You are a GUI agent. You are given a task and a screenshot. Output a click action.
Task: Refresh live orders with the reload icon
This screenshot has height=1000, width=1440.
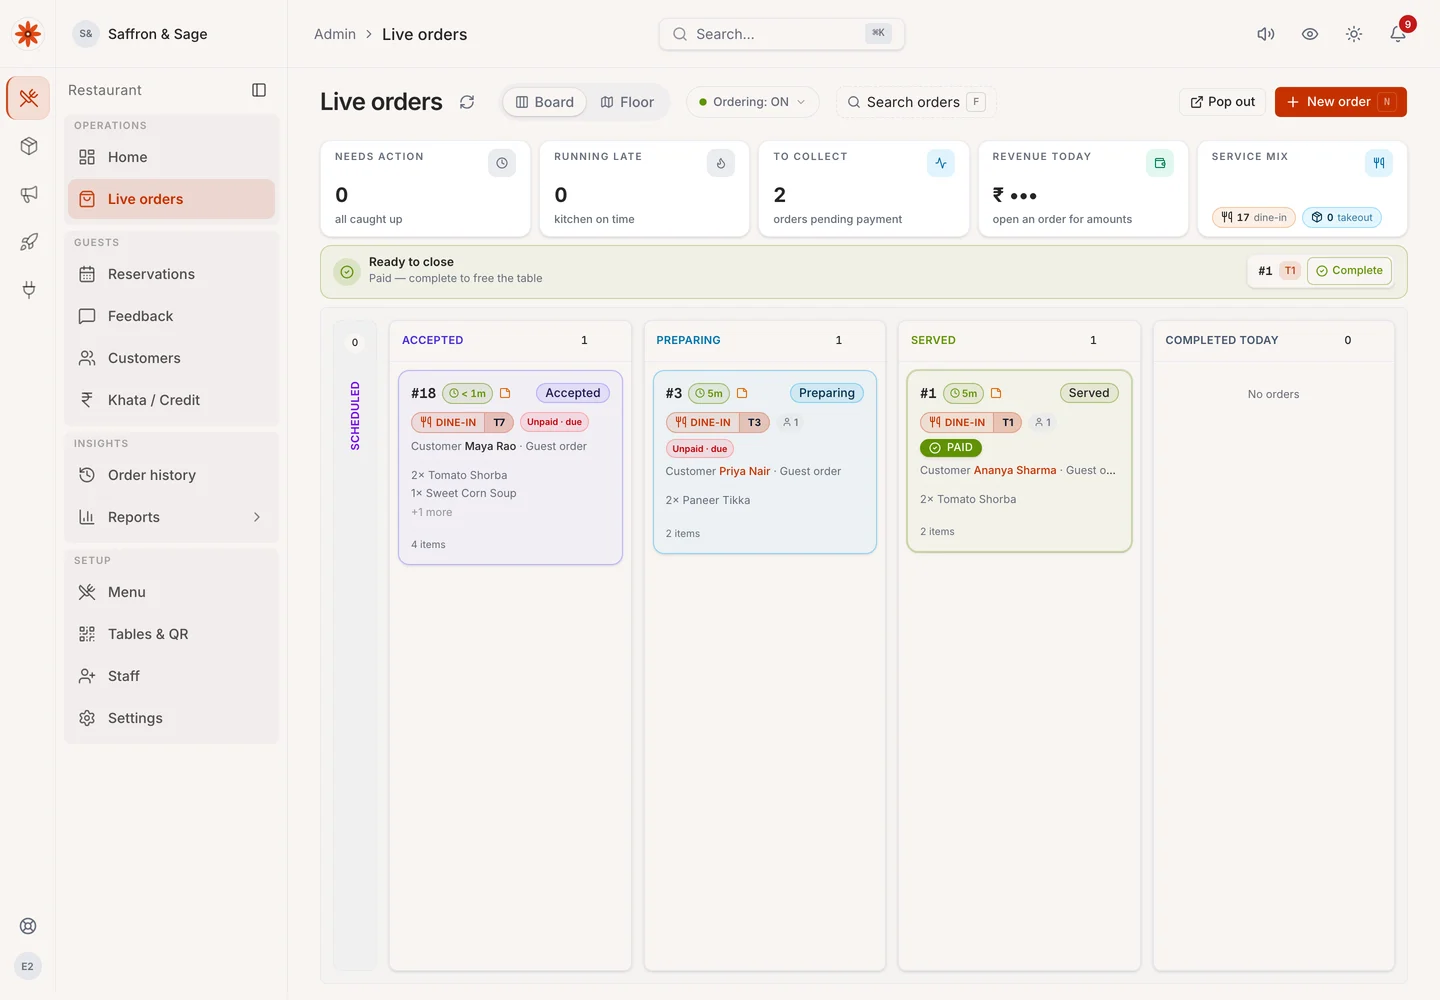click(x=467, y=102)
